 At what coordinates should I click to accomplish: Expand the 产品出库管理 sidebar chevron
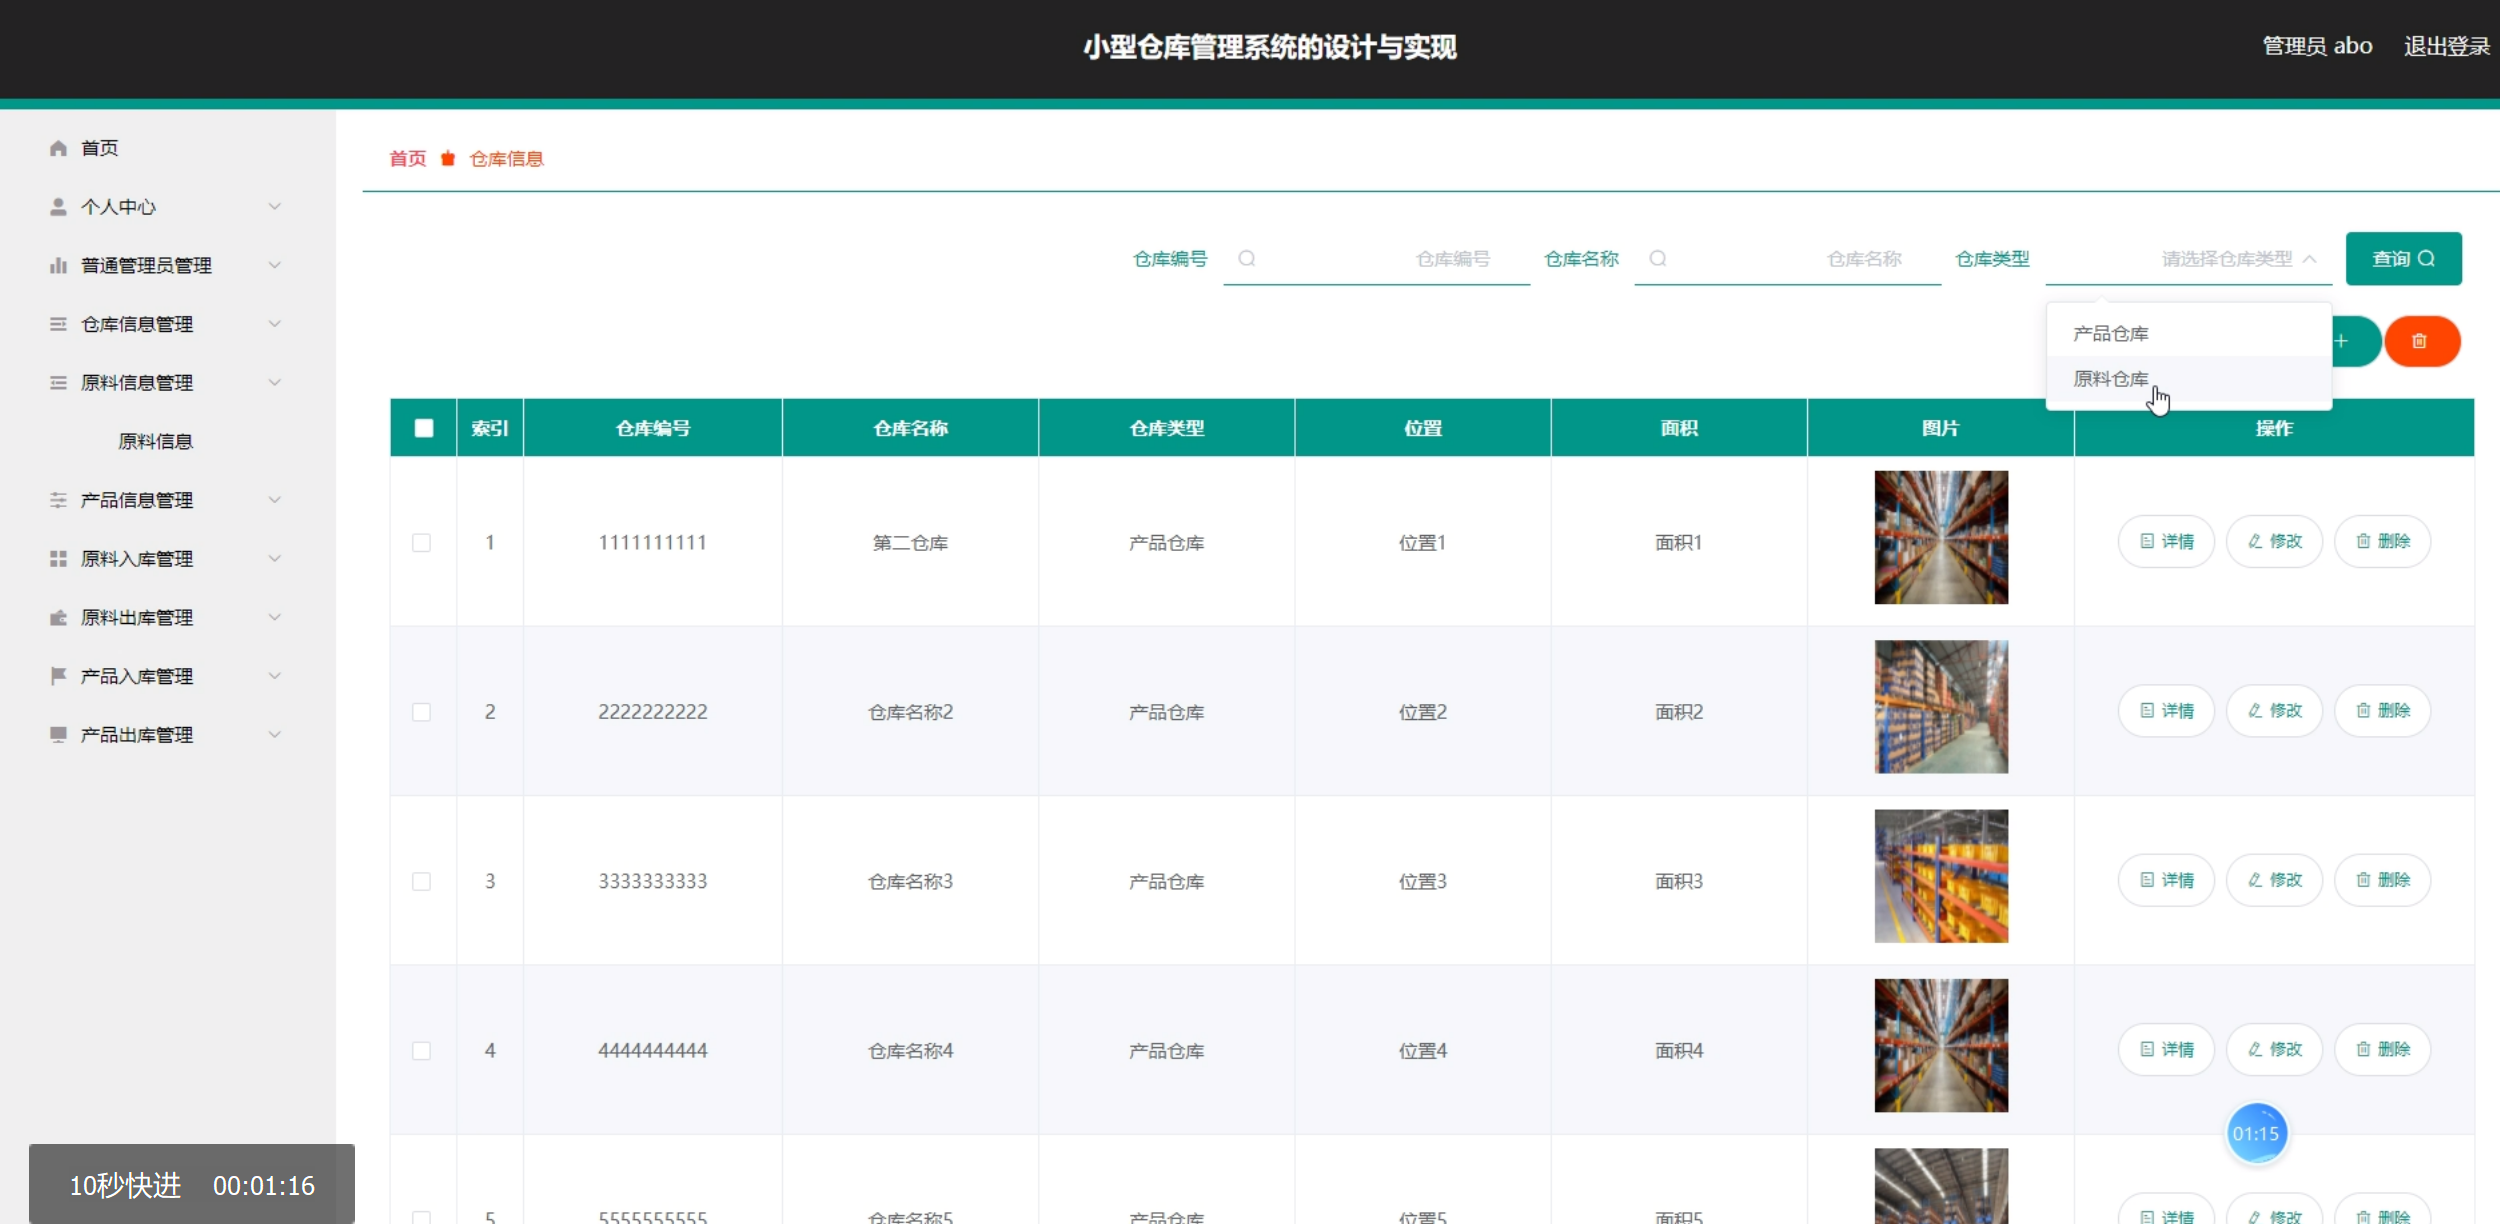tap(274, 735)
